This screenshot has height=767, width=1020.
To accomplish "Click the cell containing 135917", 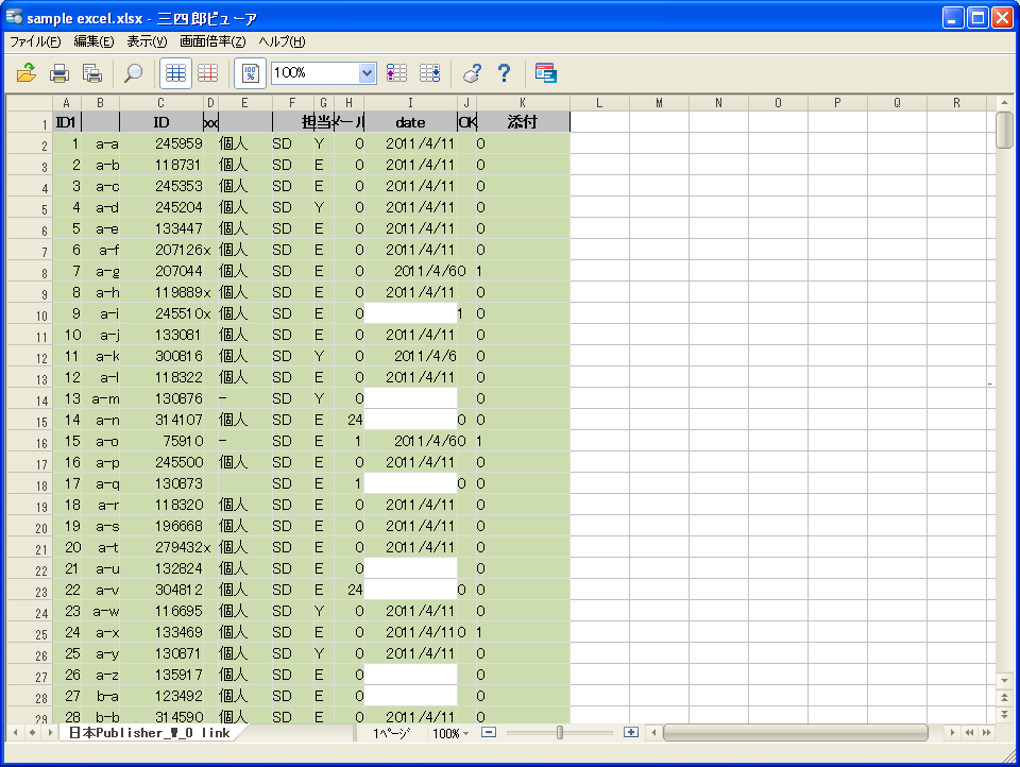I will click(161, 675).
